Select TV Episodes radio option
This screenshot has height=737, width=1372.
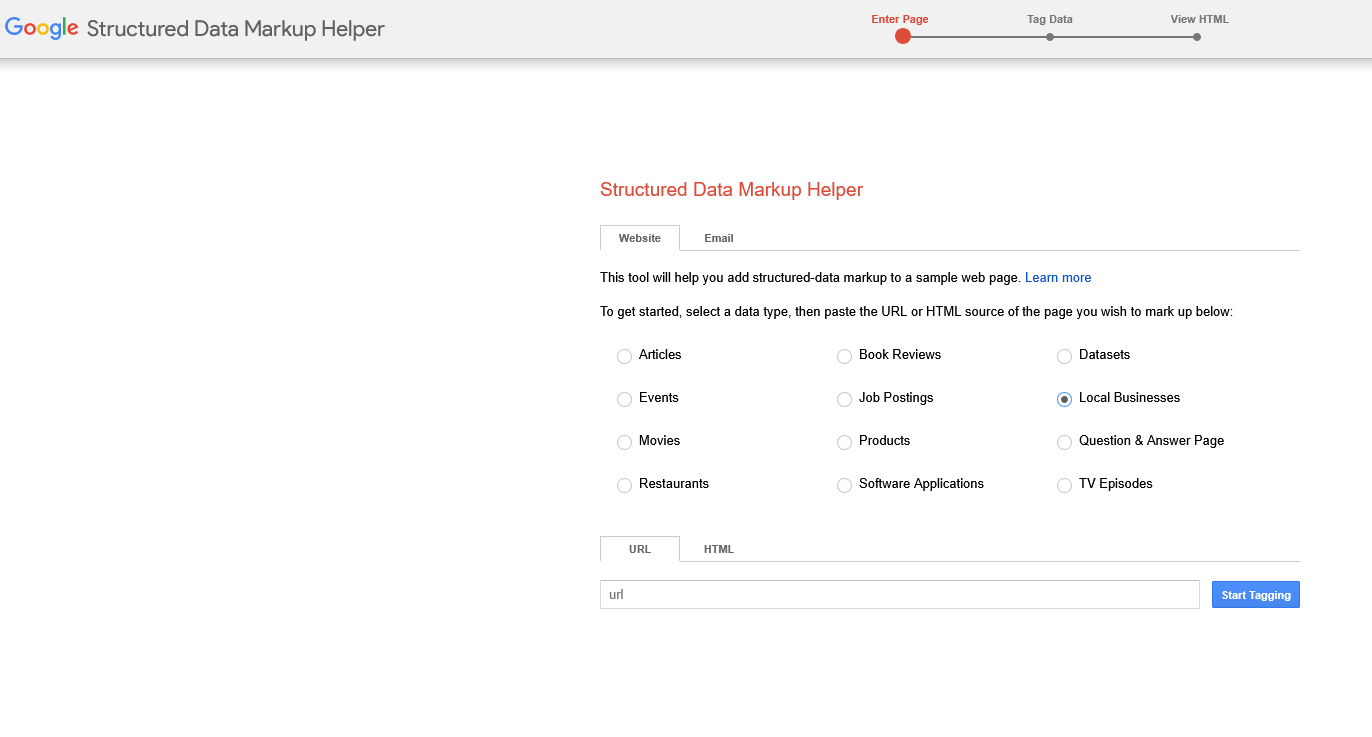point(1064,485)
